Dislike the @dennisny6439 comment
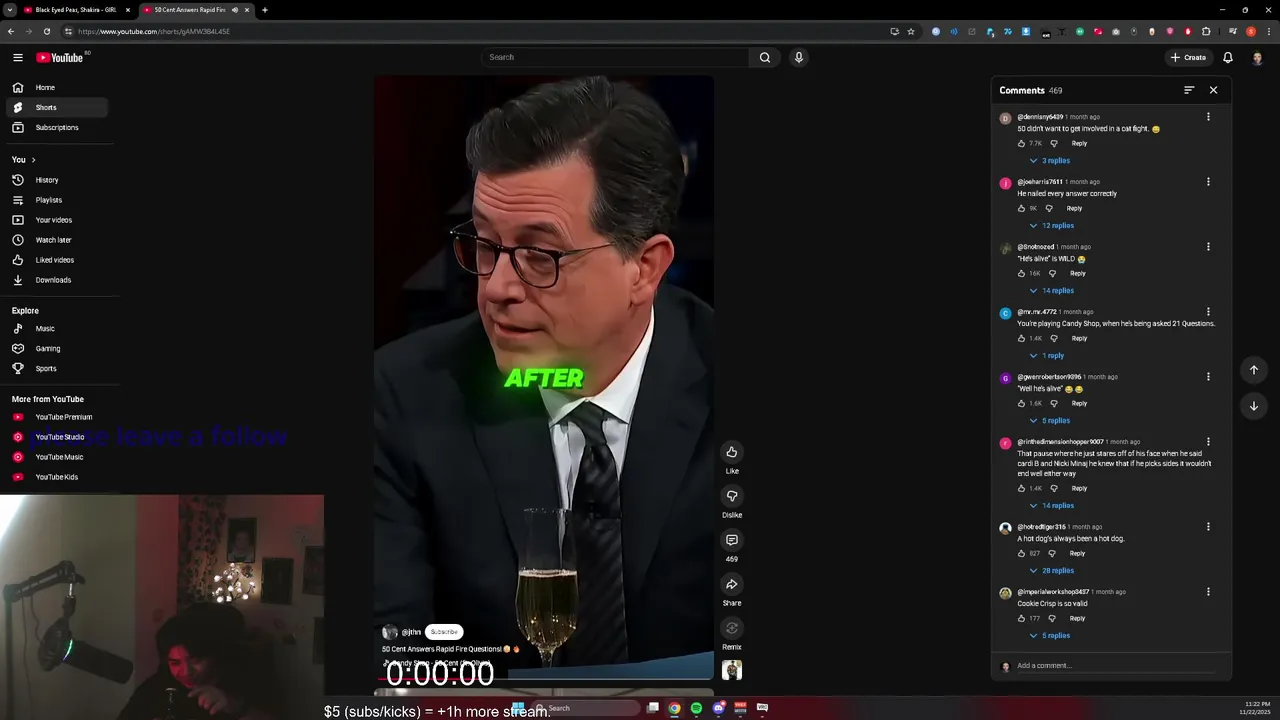Viewport: 1280px width, 720px height. point(1053,143)
